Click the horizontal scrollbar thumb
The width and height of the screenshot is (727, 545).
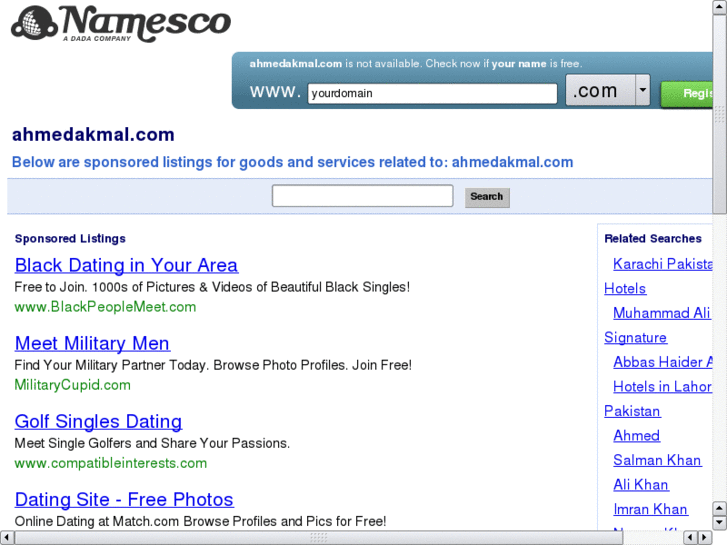pos(319,538)
